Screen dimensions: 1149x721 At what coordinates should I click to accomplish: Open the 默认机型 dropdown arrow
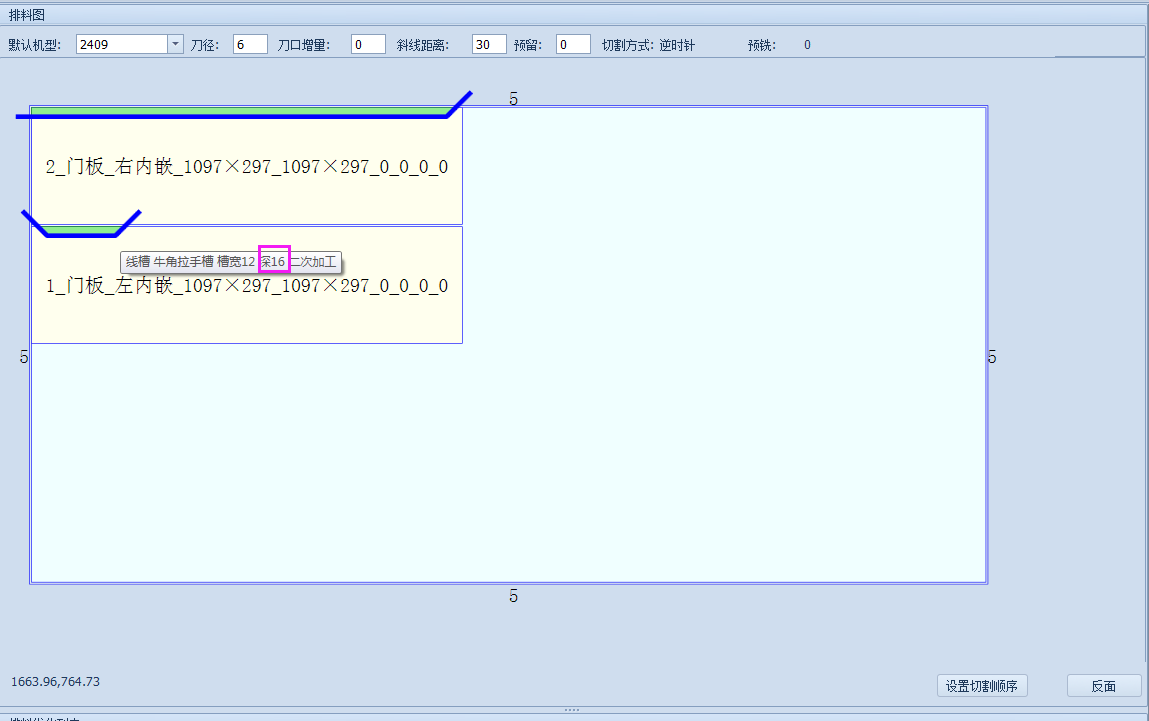point(175,45)
